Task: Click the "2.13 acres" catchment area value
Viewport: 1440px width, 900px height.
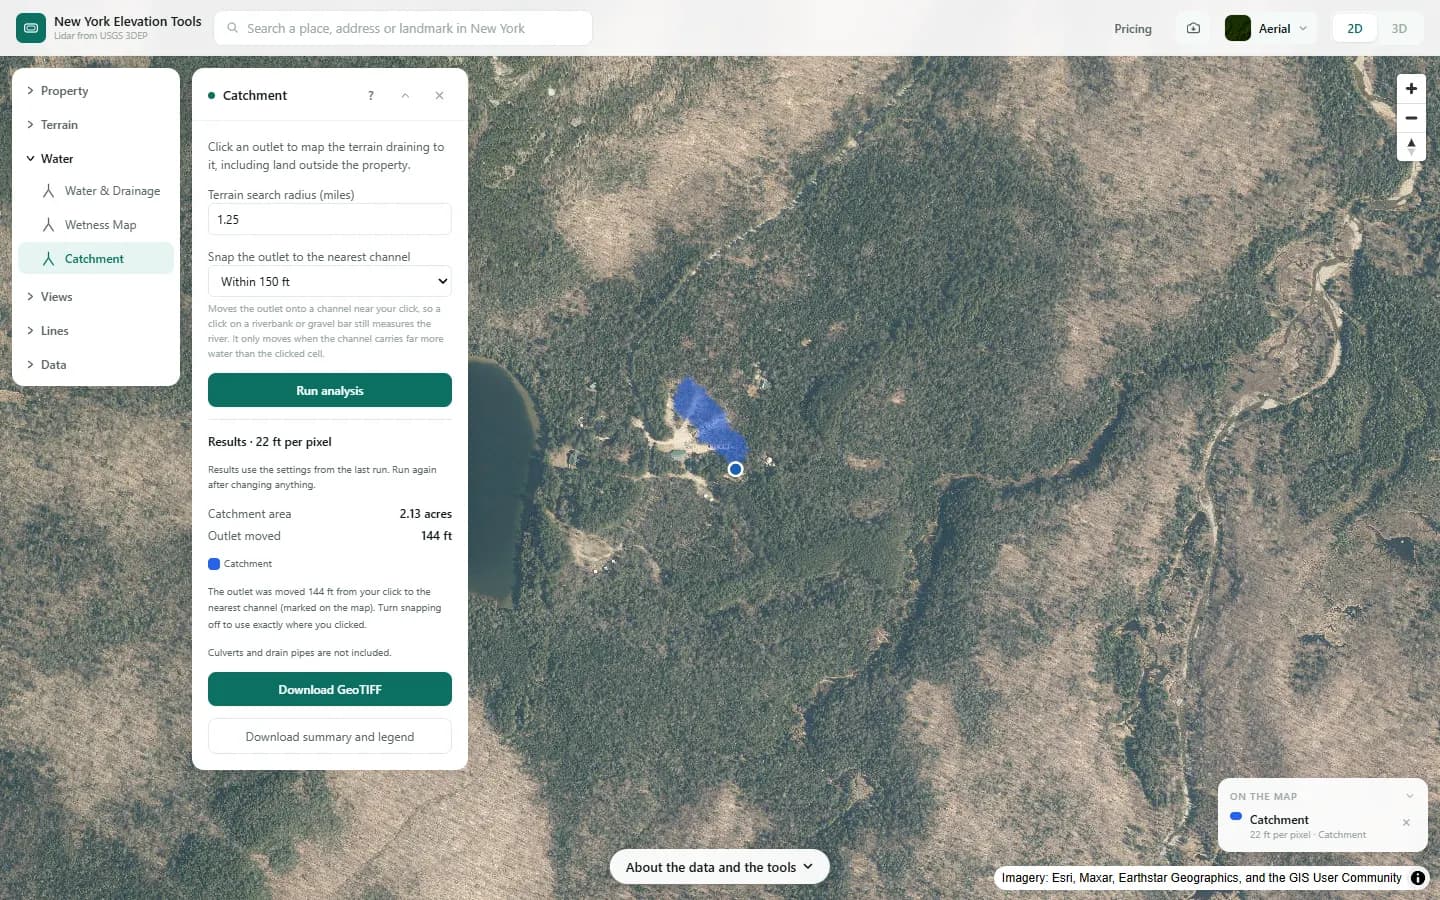Action: pyautogui.click(x=426, y=514)
